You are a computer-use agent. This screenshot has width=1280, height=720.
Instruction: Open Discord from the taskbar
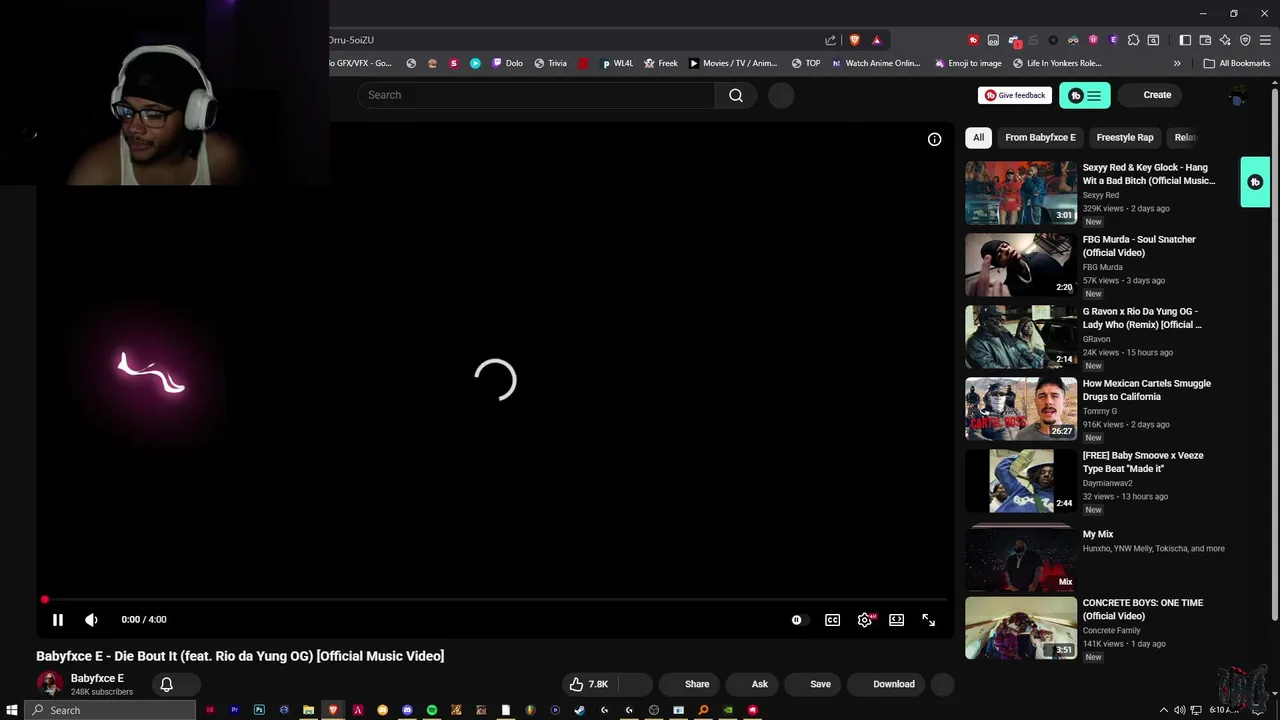click(407, 710)
